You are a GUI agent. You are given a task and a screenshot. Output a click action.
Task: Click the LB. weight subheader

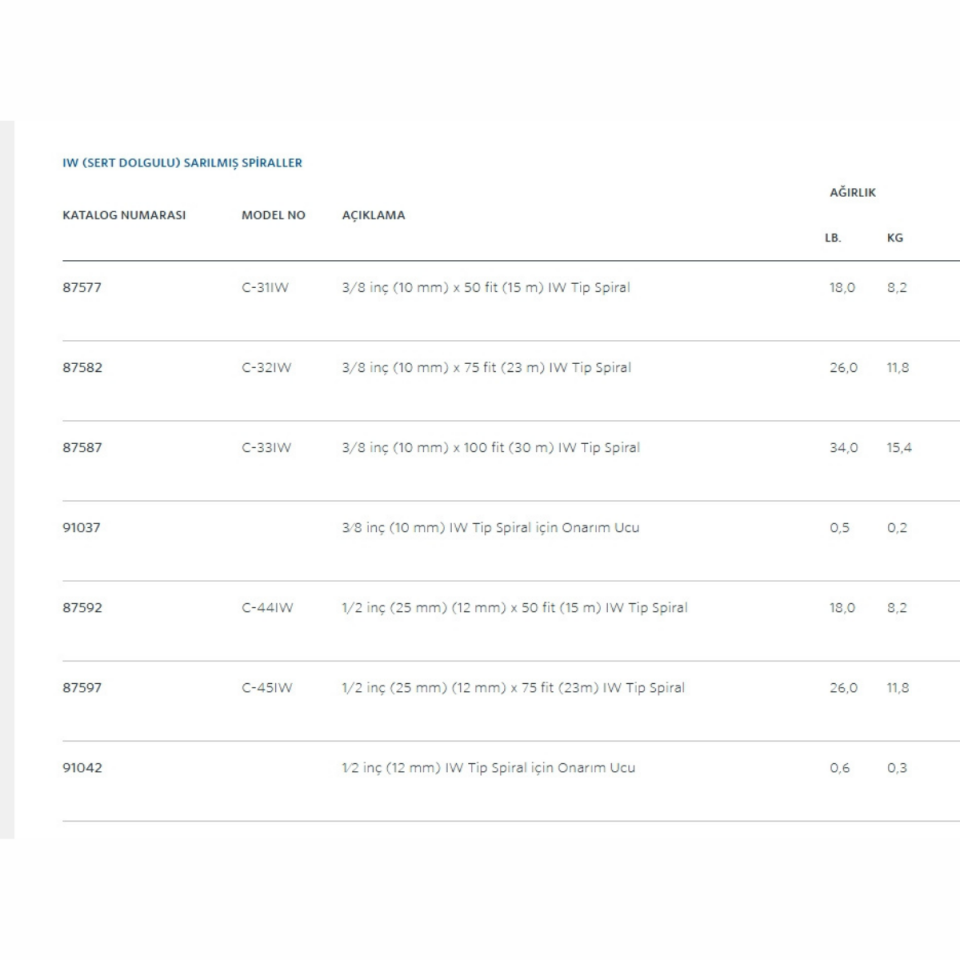coord(833,238)
